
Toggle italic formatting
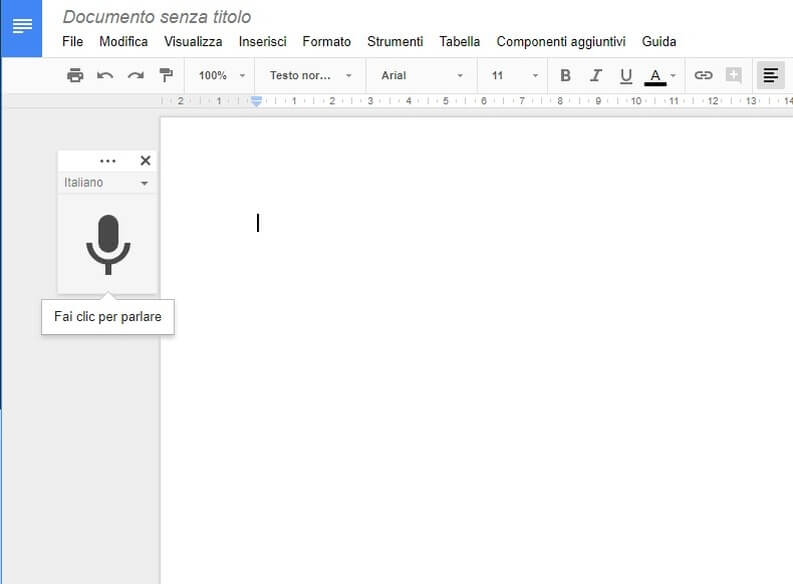pyautogui.click(x=596, y=75)
